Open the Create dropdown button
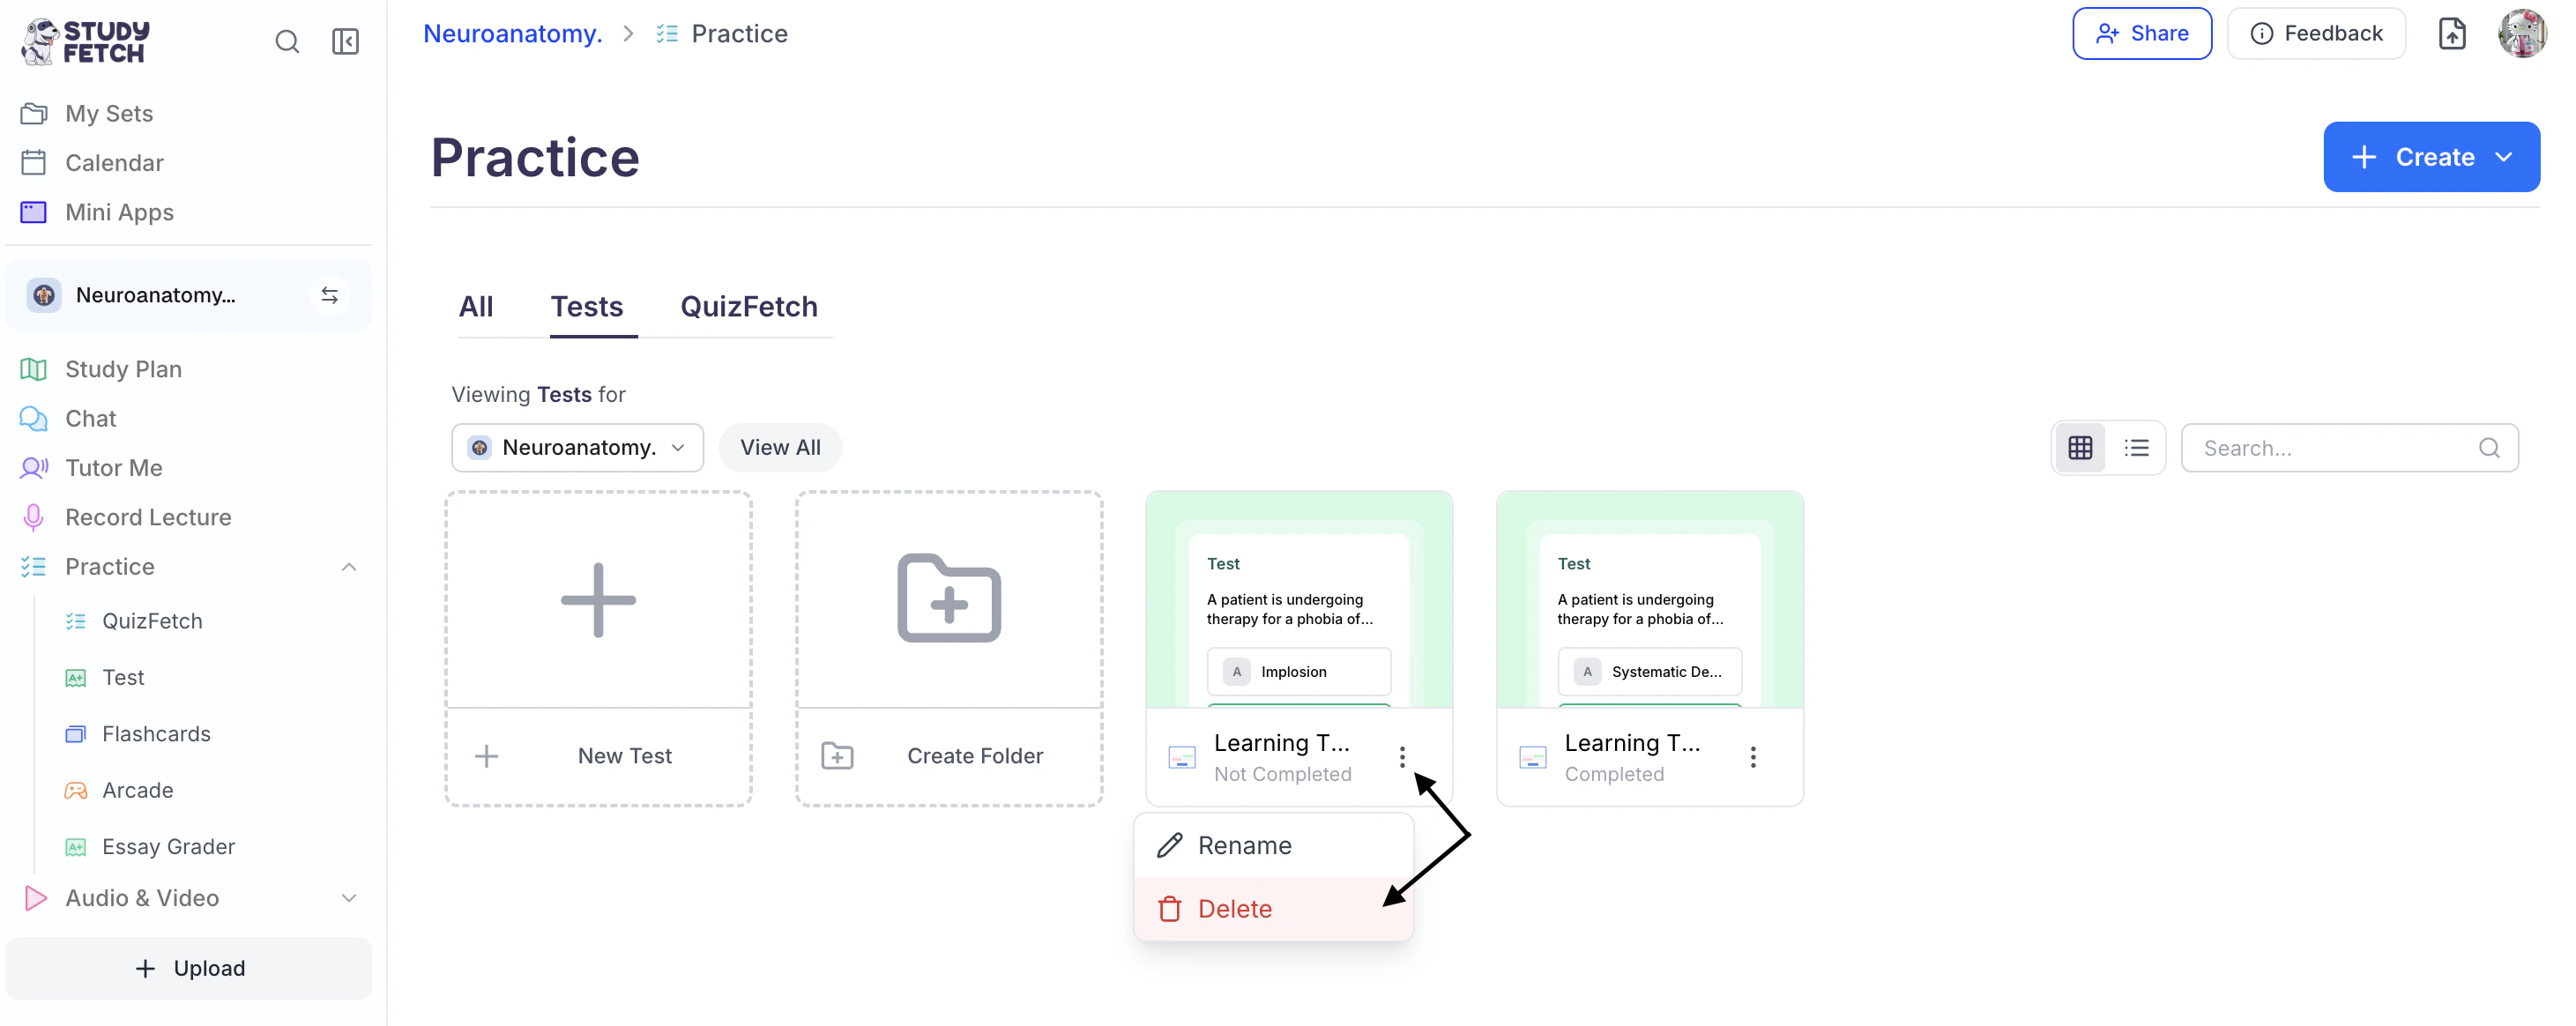 (x=2430, y=157)
